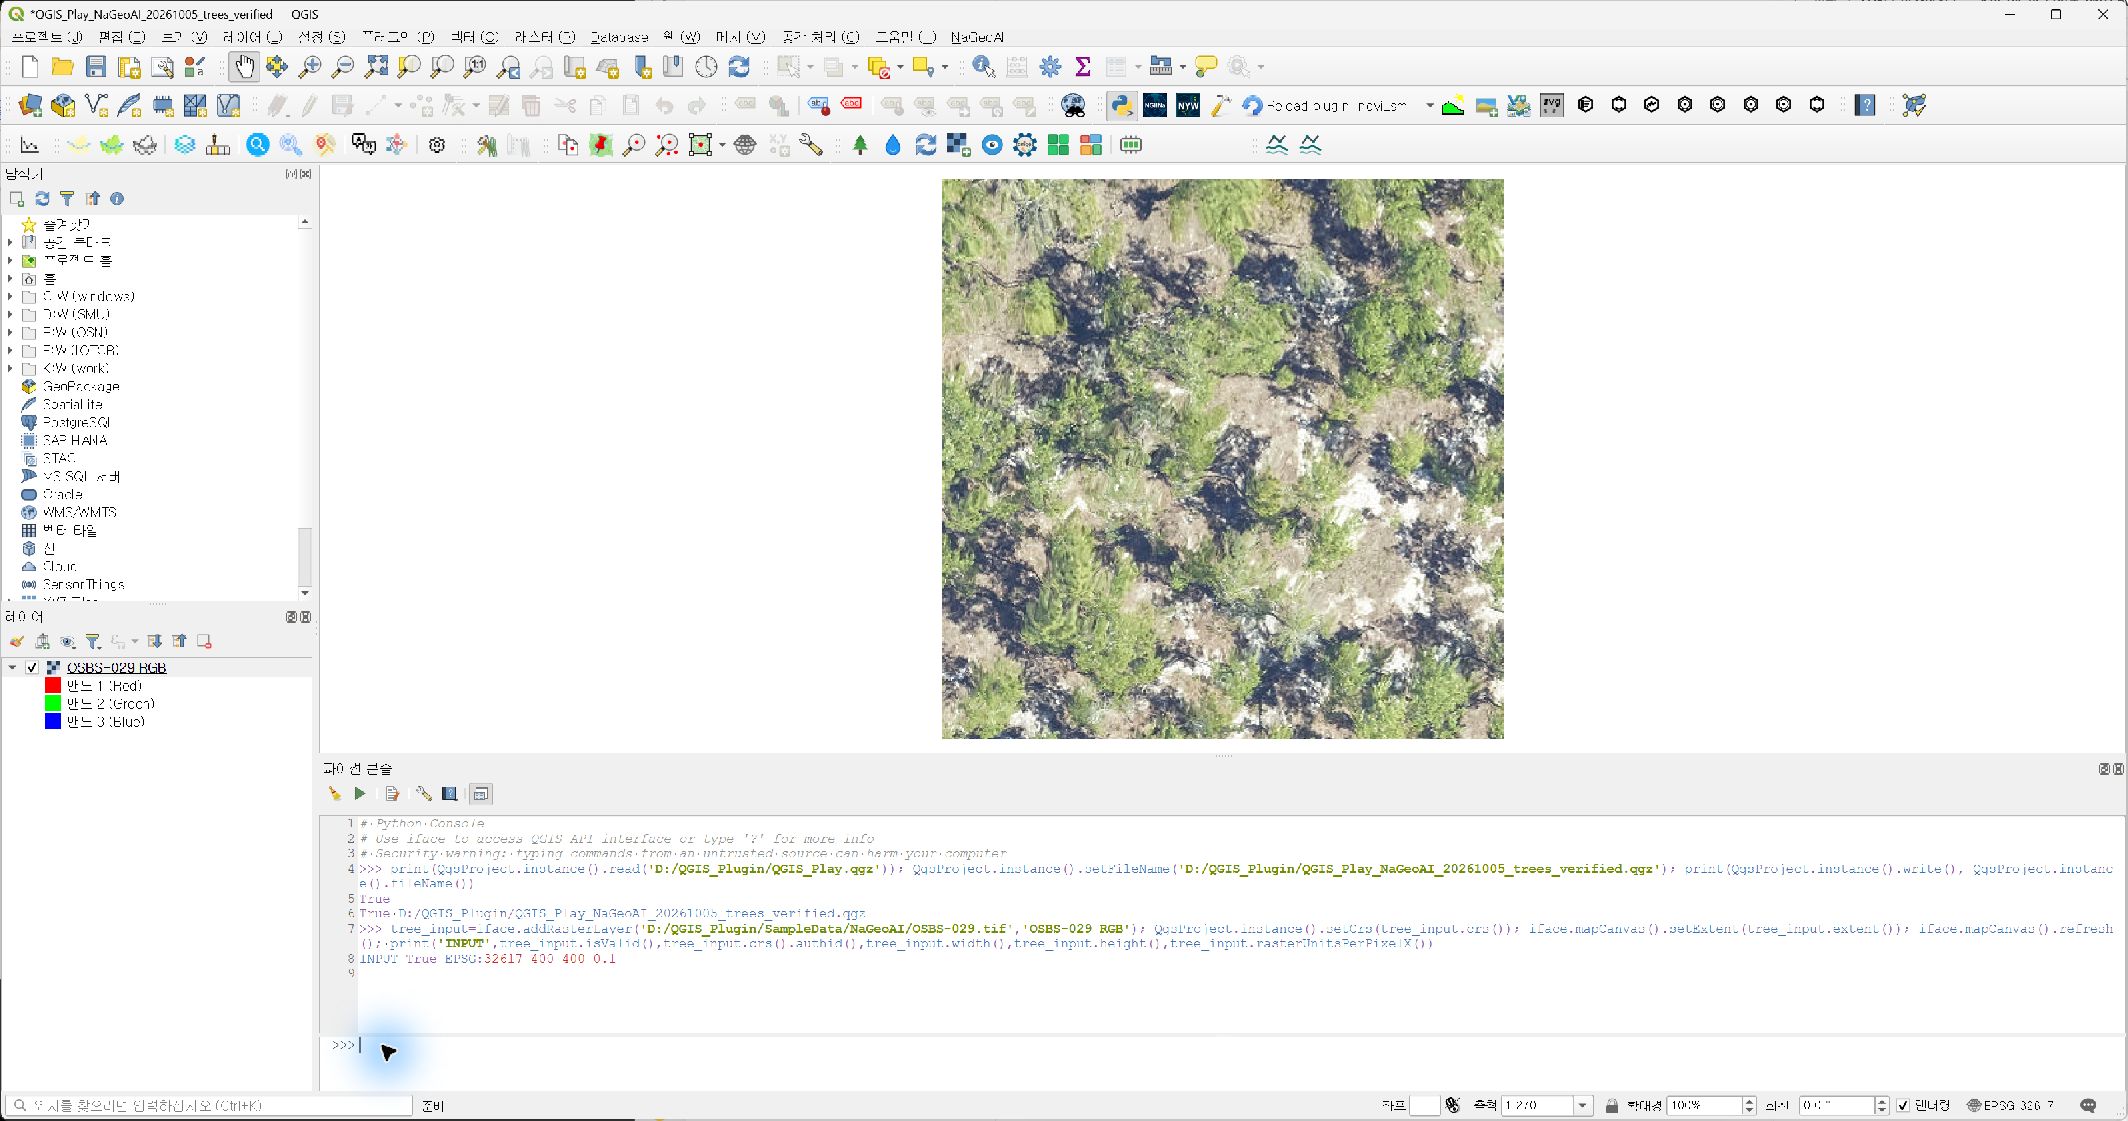2128x1121 pixels.
Task: Save the project with the floppy disk icon
Action: point(96,67)
